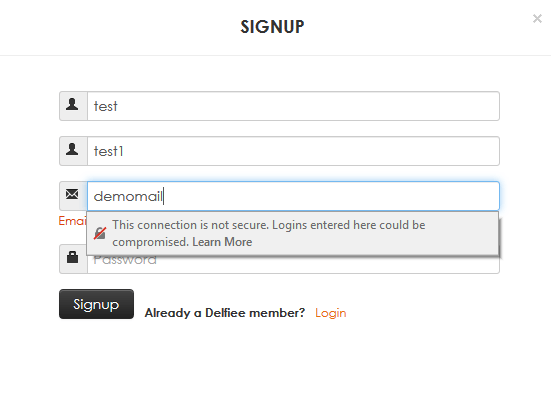
Task: Click the red 'Emai' validation error text
Action: coord(72,221)
